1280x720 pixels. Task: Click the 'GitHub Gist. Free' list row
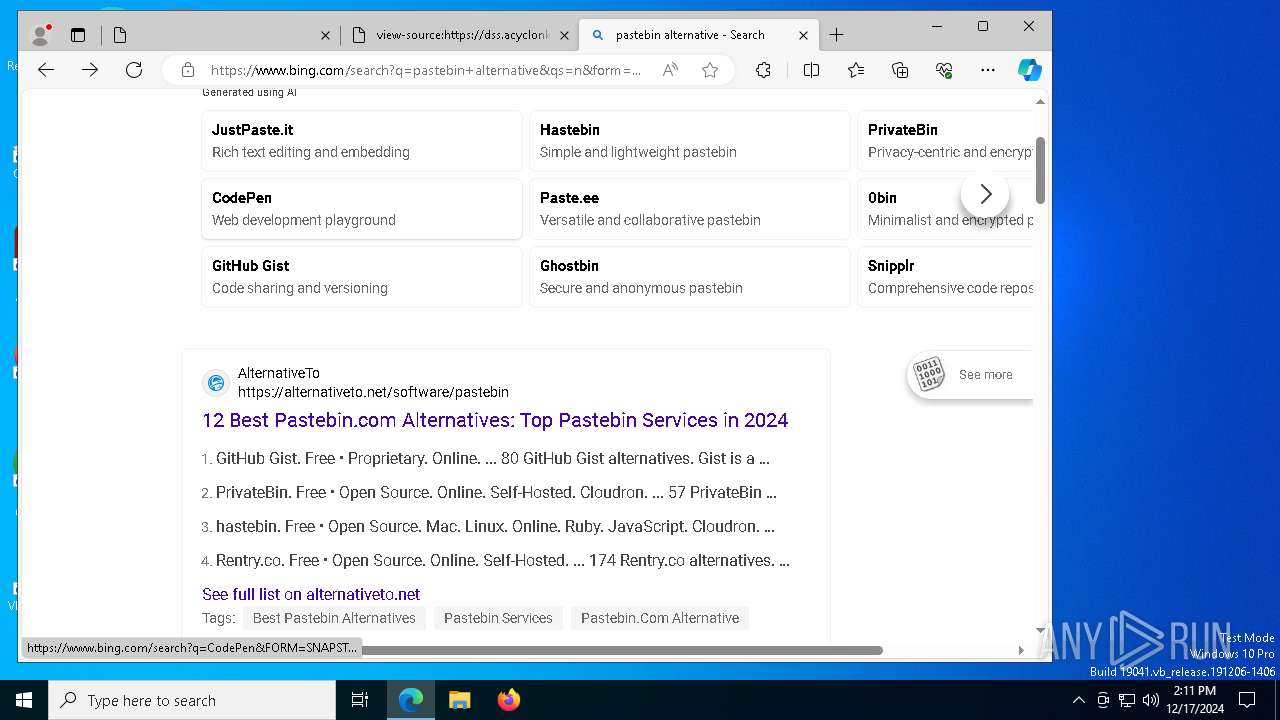point(493,459)
